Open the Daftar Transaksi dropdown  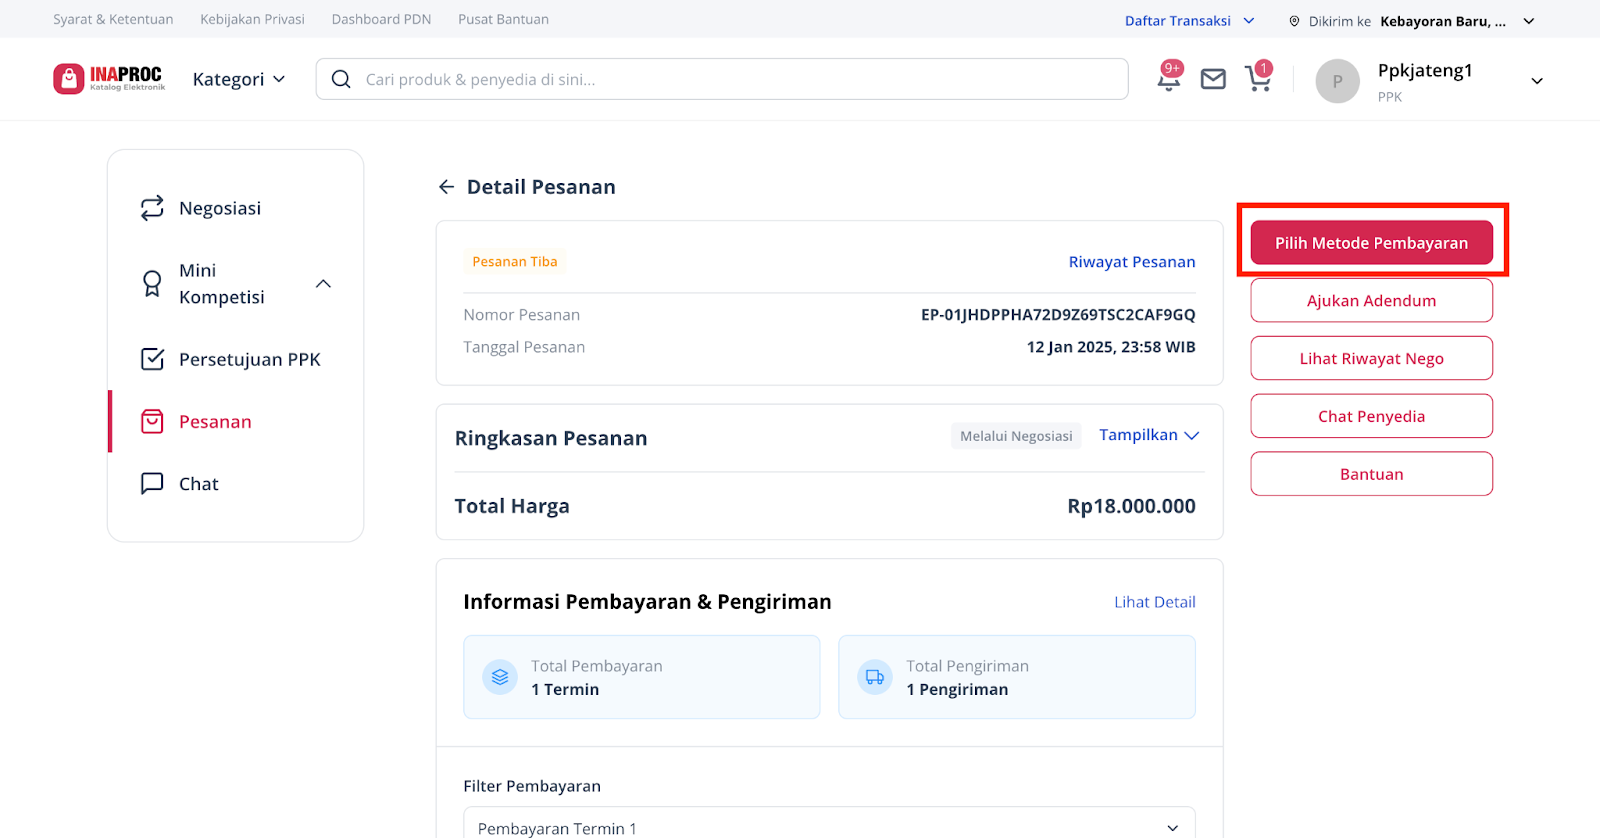(1189, 20)
